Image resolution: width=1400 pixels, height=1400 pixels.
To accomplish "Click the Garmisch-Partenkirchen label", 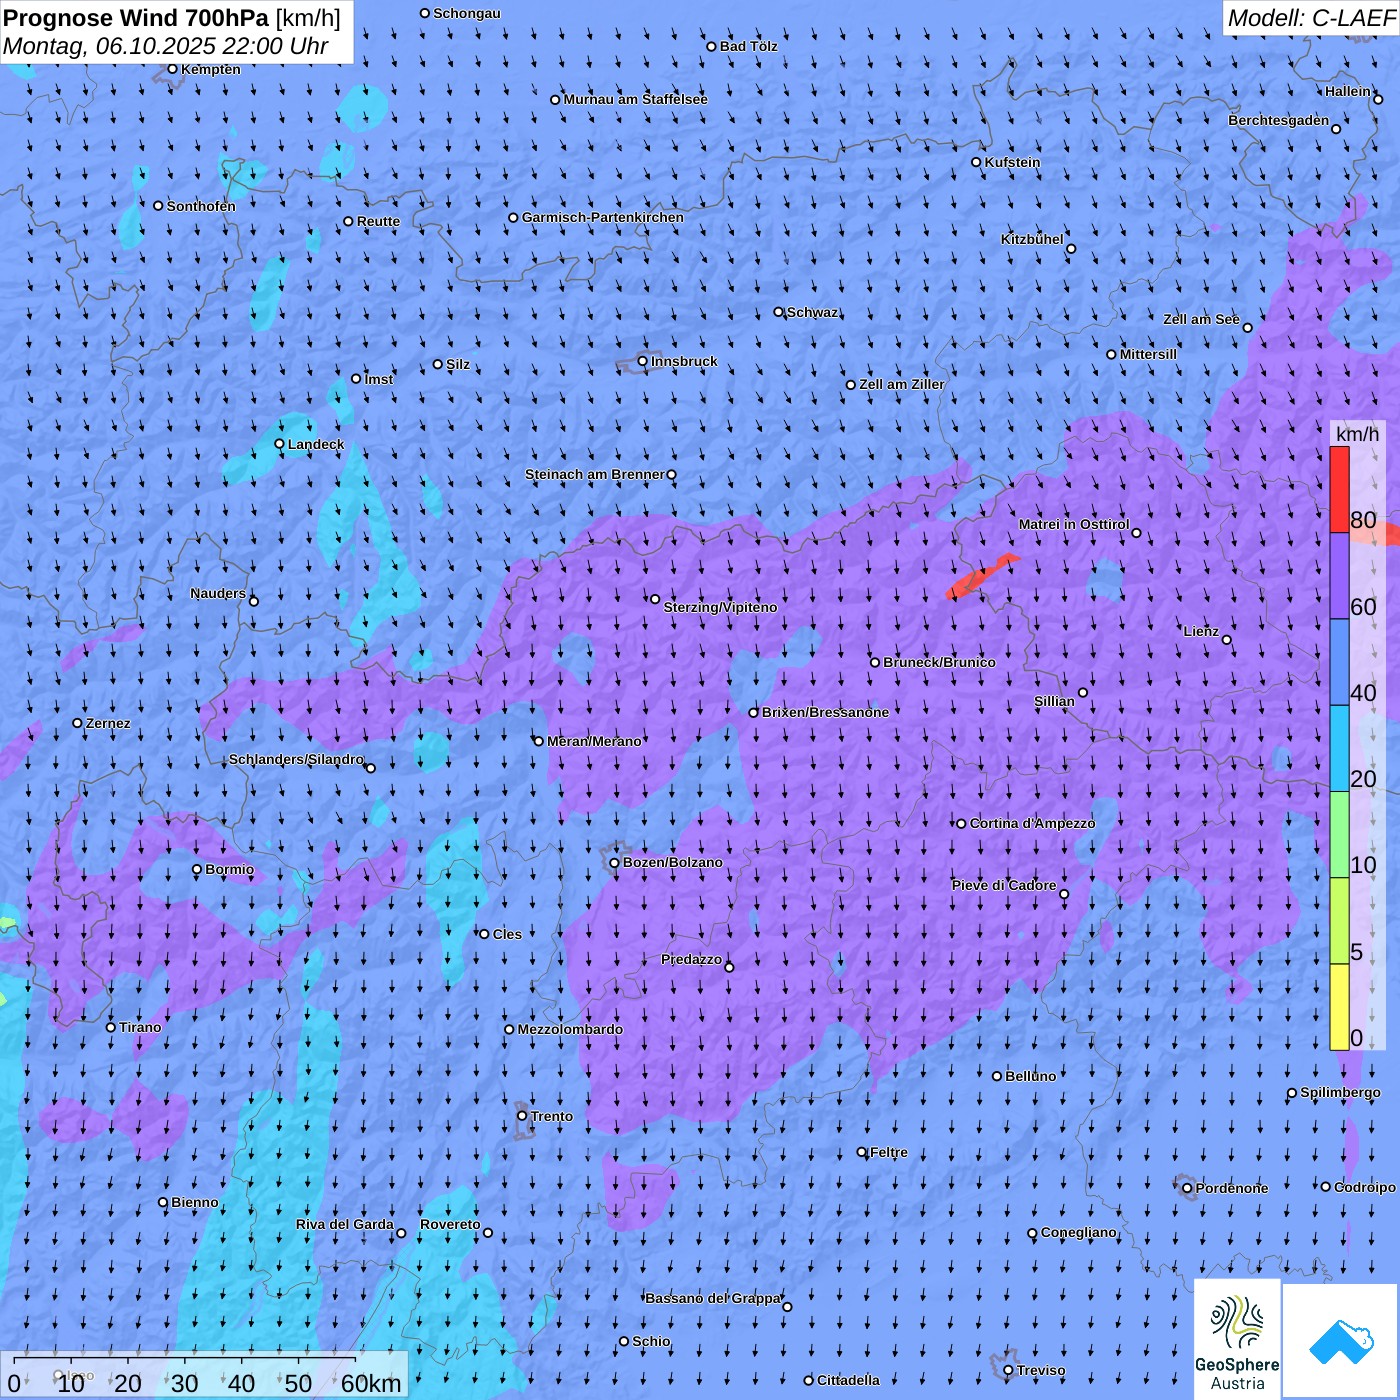I will (x=603, y=217).
